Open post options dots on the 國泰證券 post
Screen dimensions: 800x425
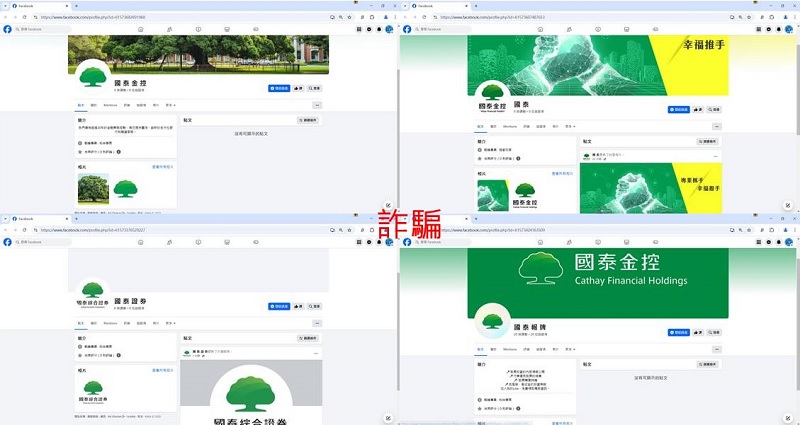(x=316, y=354)
